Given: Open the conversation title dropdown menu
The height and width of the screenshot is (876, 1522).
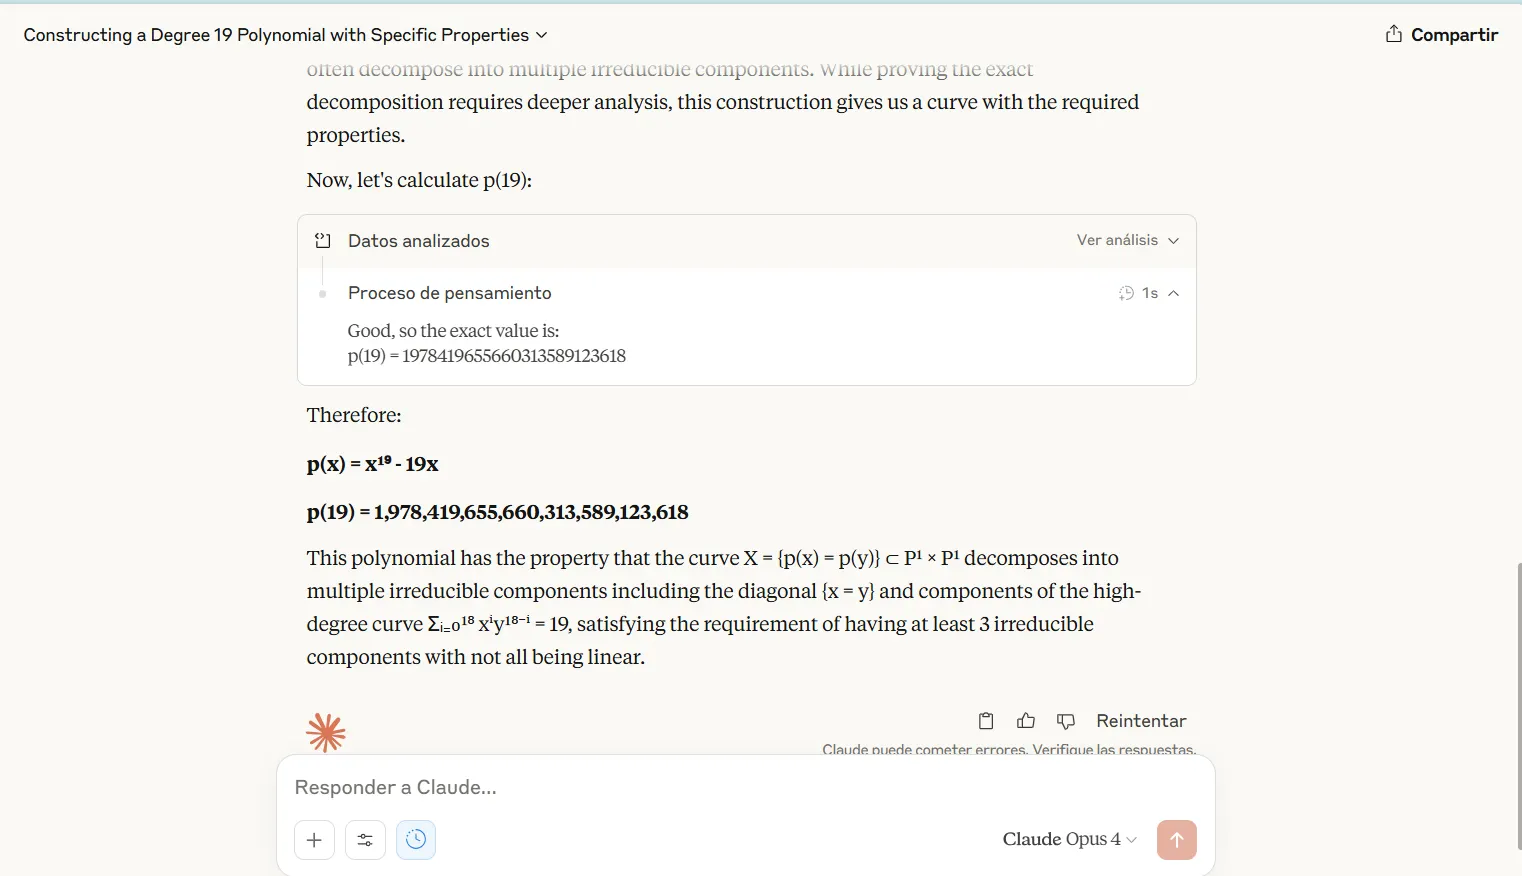Looking at the screenshot, I should (x=542, y=35).
